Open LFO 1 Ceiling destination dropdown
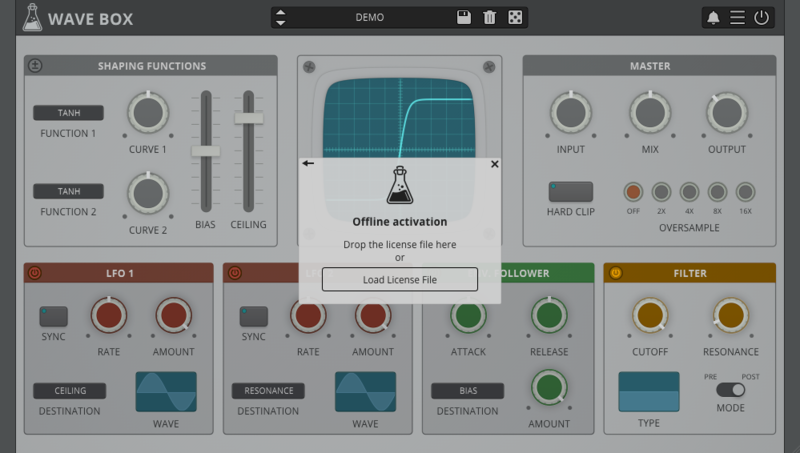800x453 pixels. (70, 391)
